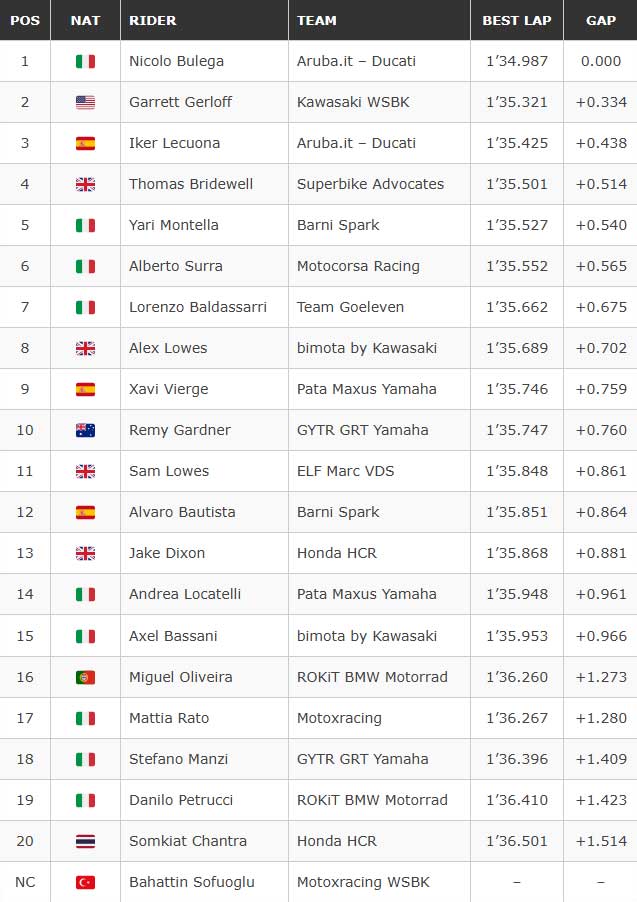
Task: Click the US flag next to Garrett Gerloff
Action: click(85, 102)
